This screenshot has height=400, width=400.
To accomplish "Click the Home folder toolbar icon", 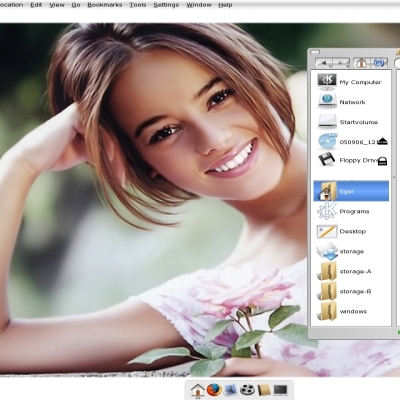I will coord(362,63).
